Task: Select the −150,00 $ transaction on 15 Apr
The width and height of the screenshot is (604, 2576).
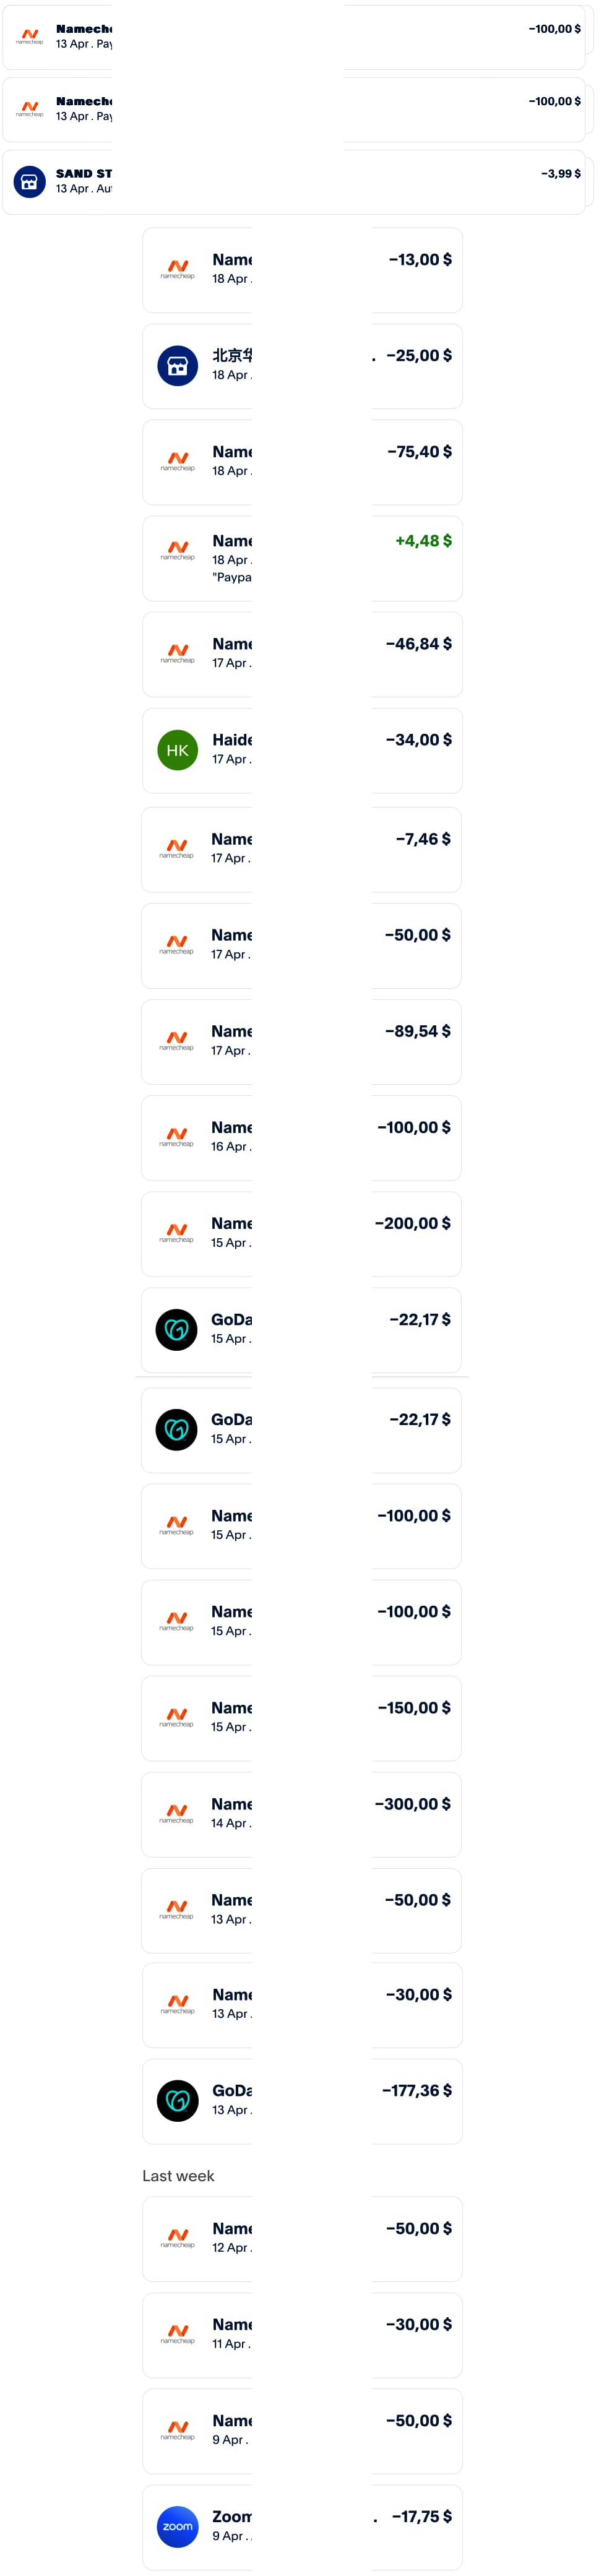Action: (x=301, y=1718)
